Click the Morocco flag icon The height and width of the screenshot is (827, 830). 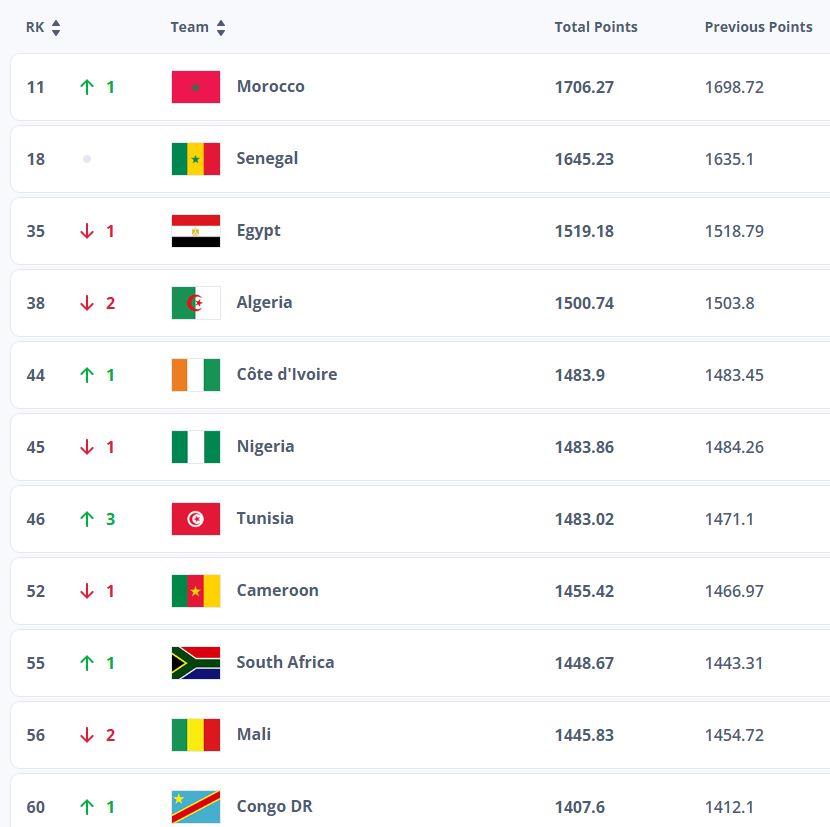point(196,87)
